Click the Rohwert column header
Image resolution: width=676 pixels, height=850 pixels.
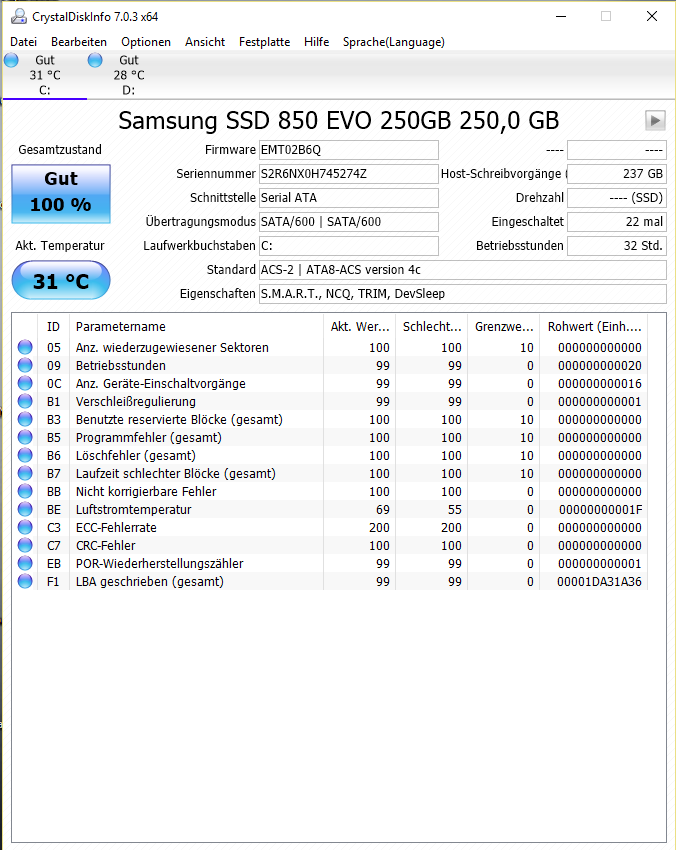(x=594, y=326)
